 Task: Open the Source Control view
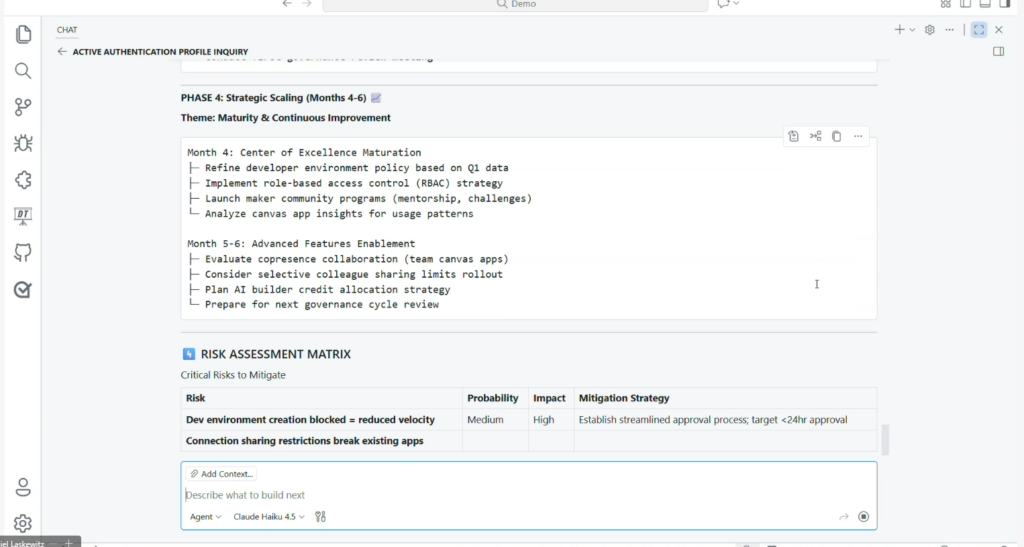(23, 107)
